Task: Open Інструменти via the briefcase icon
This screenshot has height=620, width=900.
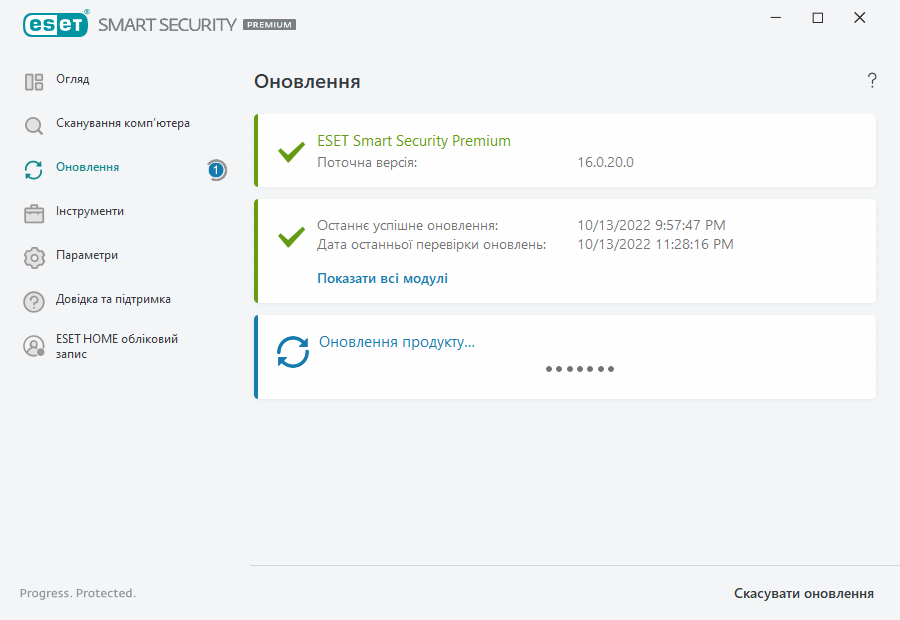Action: coord(34,213)
